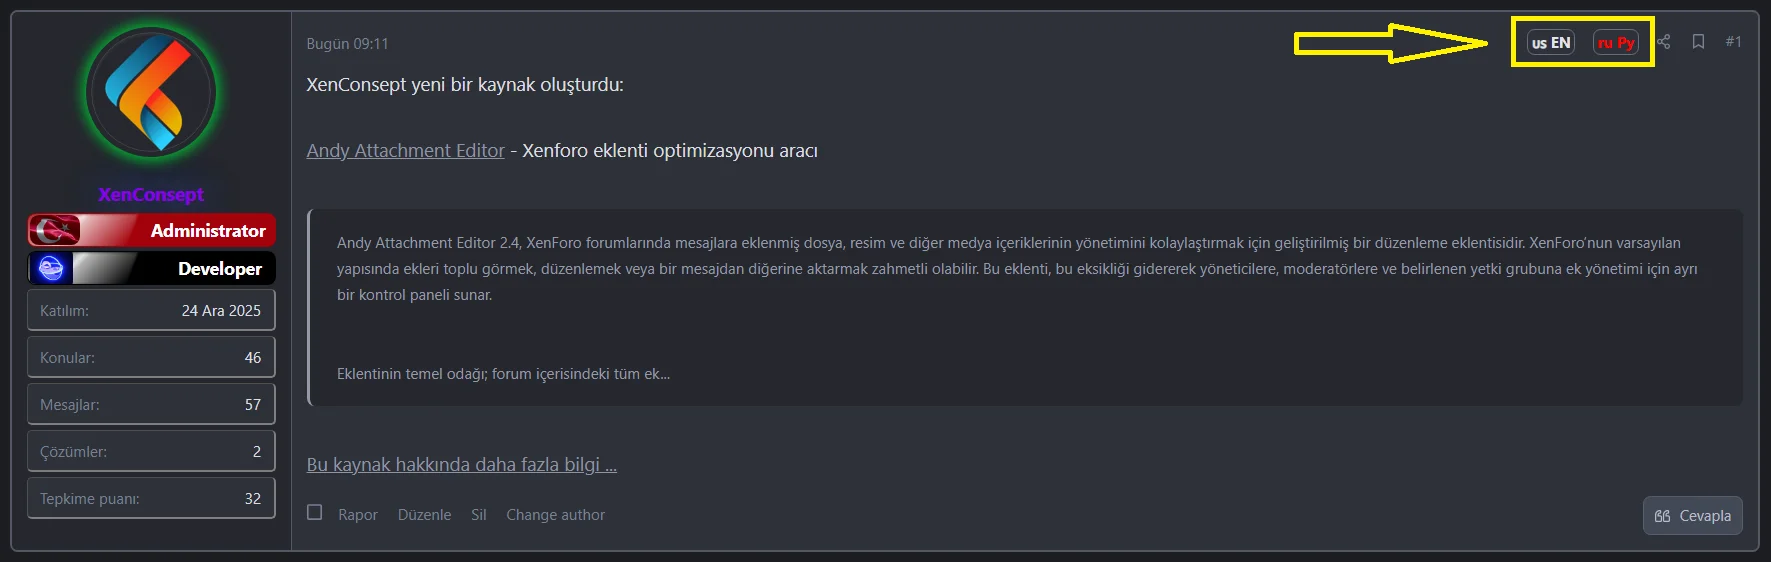This screenshot has height=562, width=1771.
Task: Switch language with us EN button
Action: tap(1551, 43)
